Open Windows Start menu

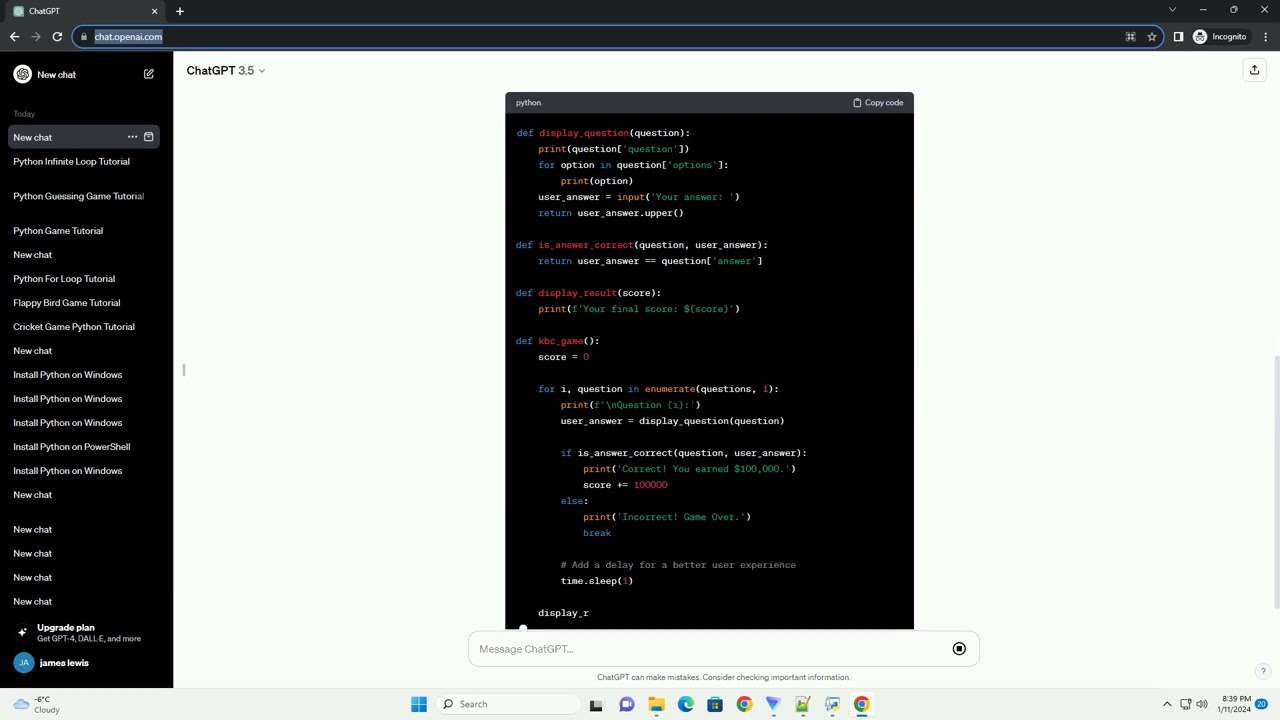[419, 704]
